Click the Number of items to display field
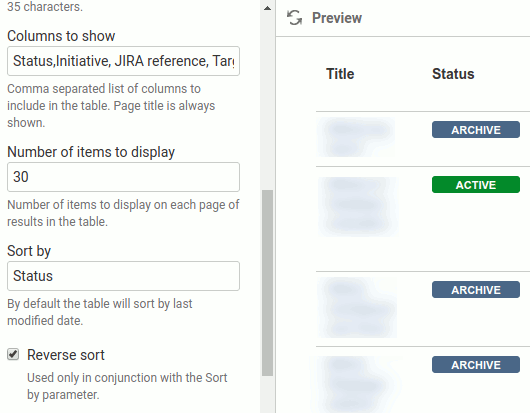This screenshot has height=413, width=530. click(123, 177)
